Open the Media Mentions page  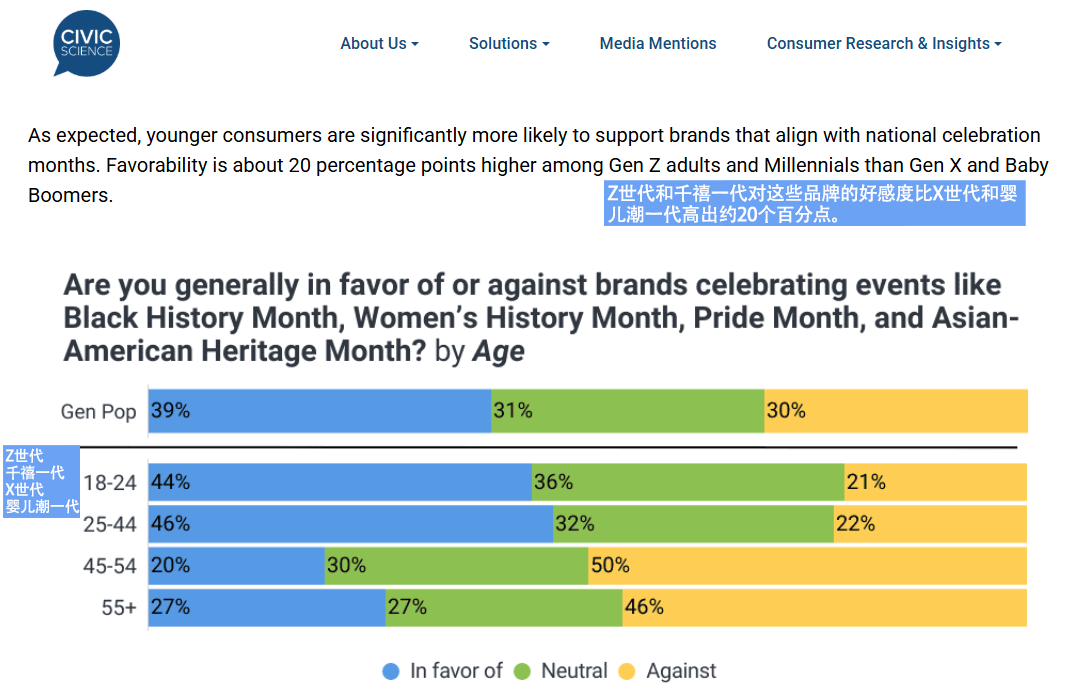658,44
